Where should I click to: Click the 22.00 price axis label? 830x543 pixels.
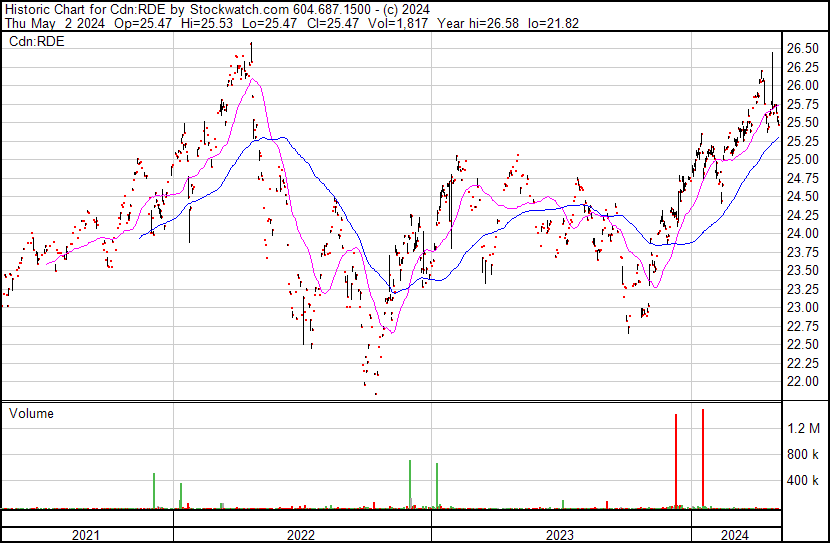(x=803, y=381)
